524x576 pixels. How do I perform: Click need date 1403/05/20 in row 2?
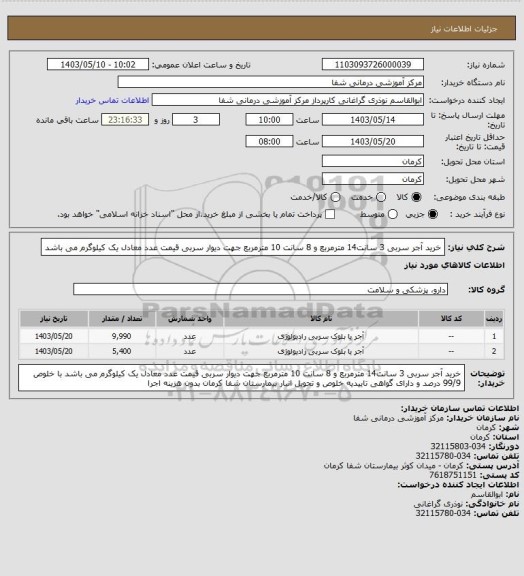54,352
